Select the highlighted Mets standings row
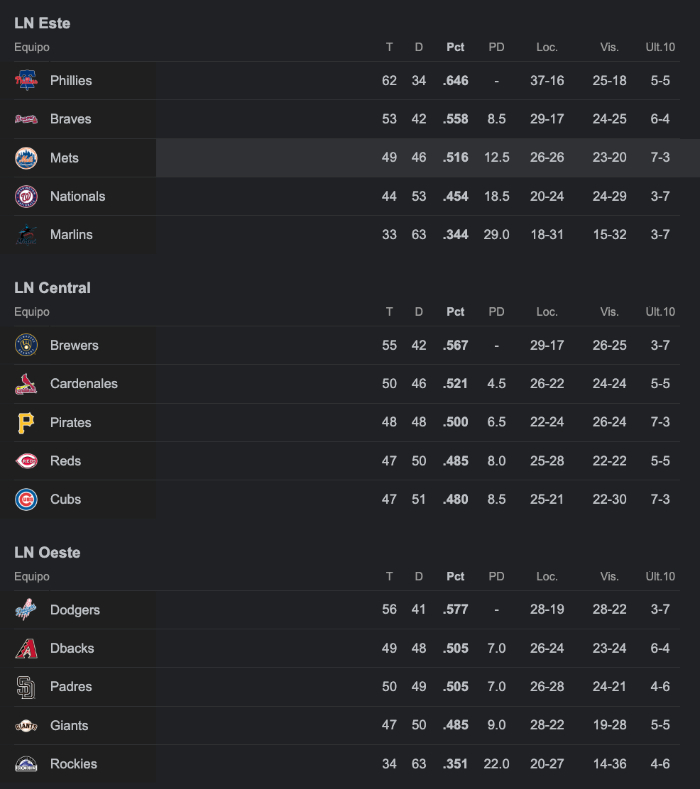The width and height of the screenshot is (700, 789). 350,157
